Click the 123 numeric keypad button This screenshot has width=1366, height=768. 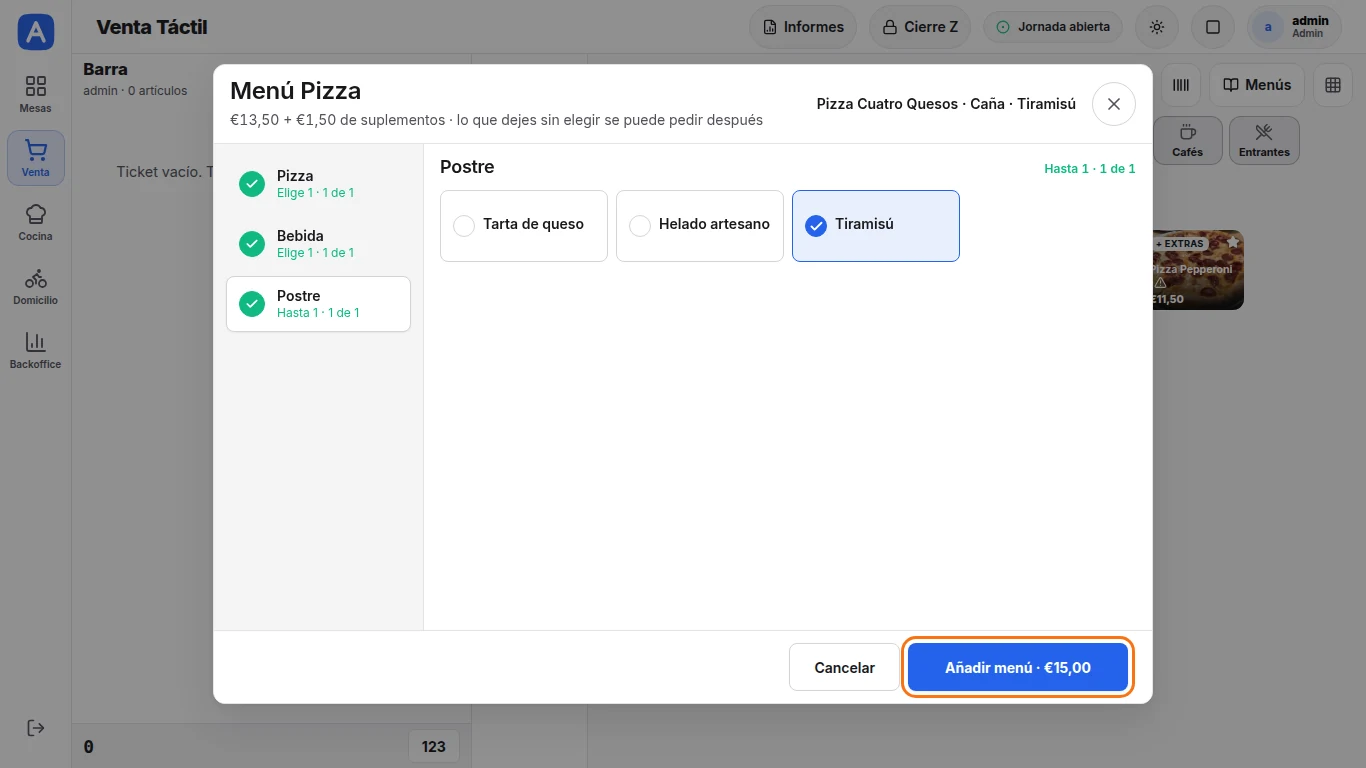click(434, 746)
